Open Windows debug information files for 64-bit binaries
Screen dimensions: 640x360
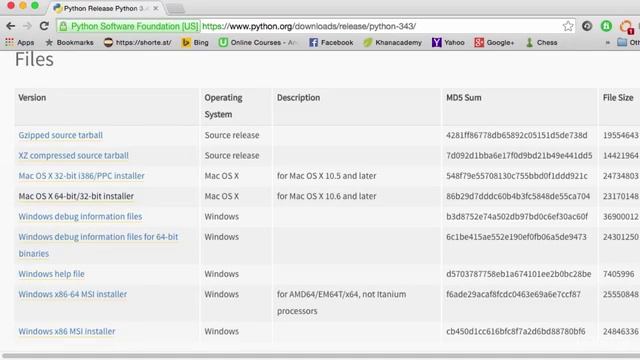98,245
